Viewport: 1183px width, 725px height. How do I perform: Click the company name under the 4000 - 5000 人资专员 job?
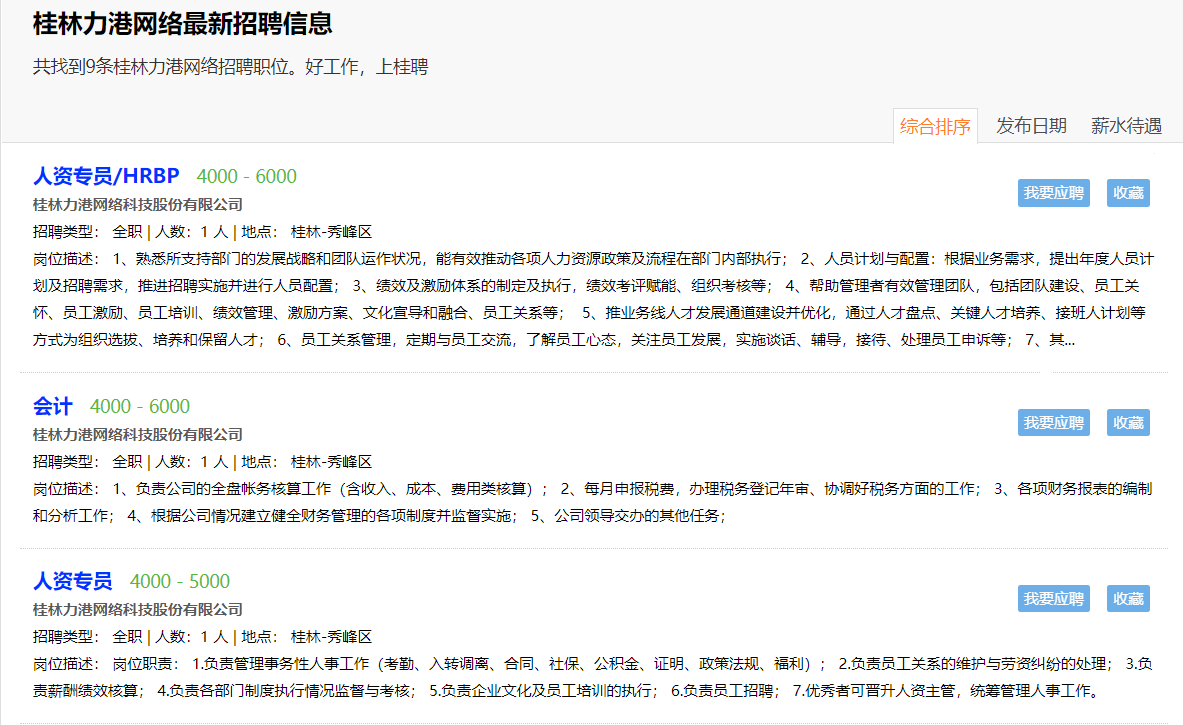[138, 610]
